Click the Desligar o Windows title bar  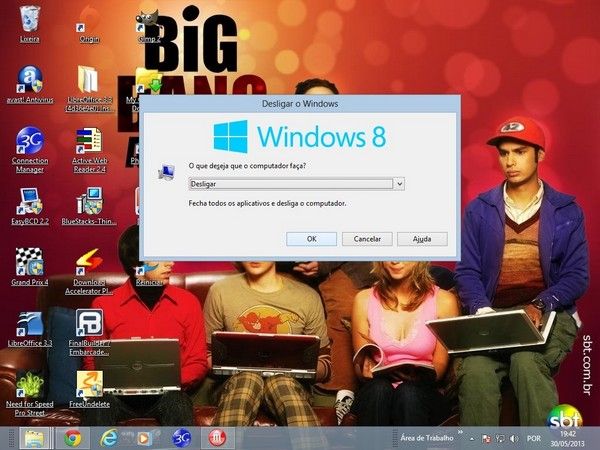[300, 104]
